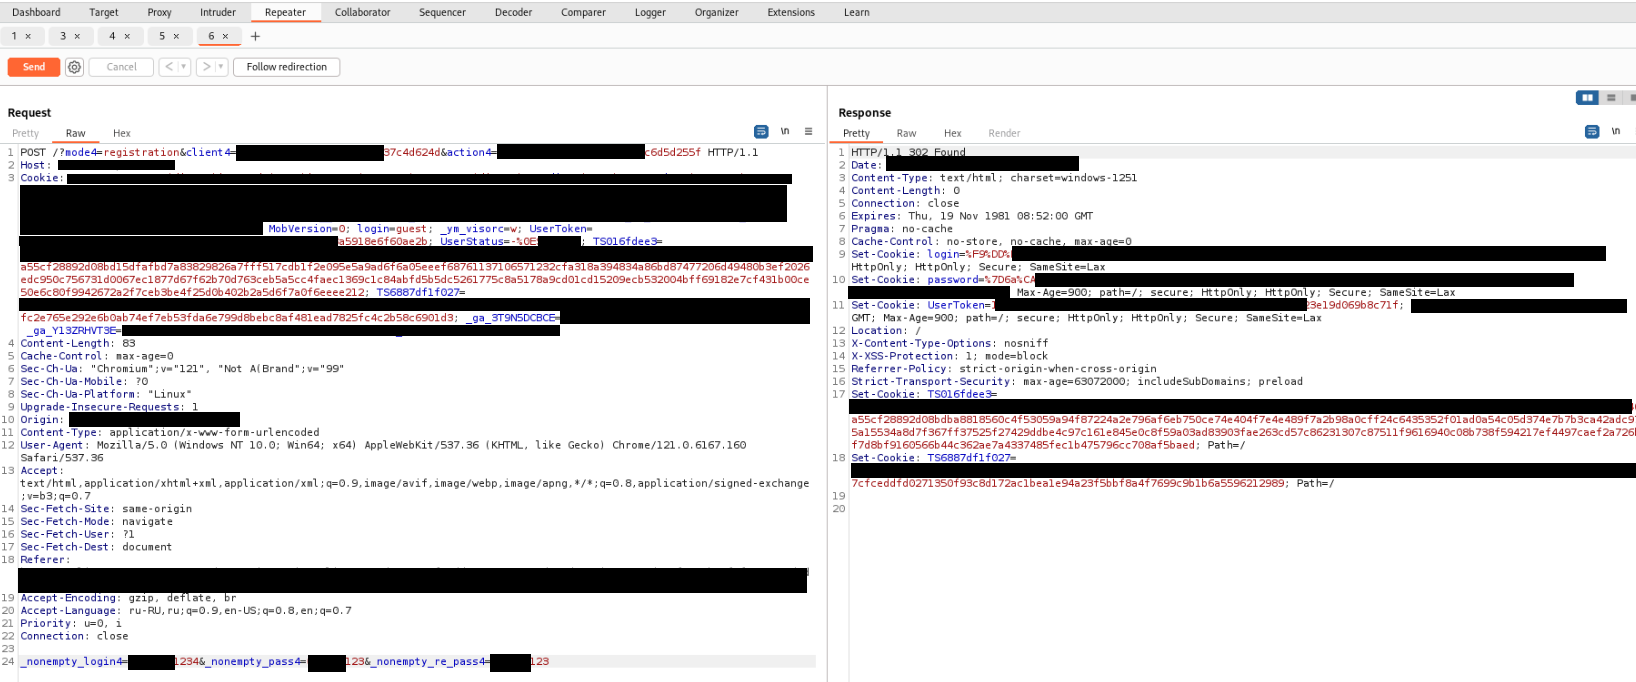Screen dimensions: 1636x682
Task: Open the back-history dropdown arrow
Action: tap(184, 67)
